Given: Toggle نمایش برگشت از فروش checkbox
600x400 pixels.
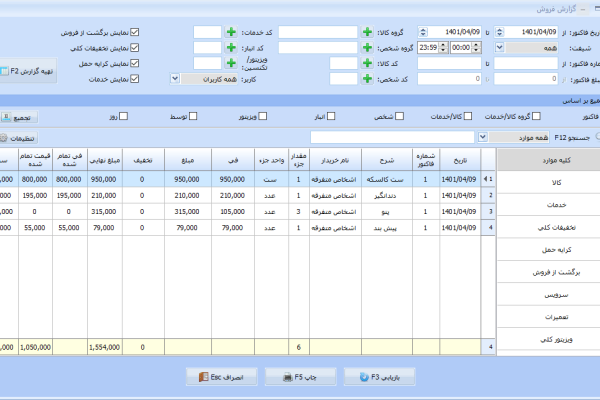Looking at the screenshot, I should [x=134, y=32].
